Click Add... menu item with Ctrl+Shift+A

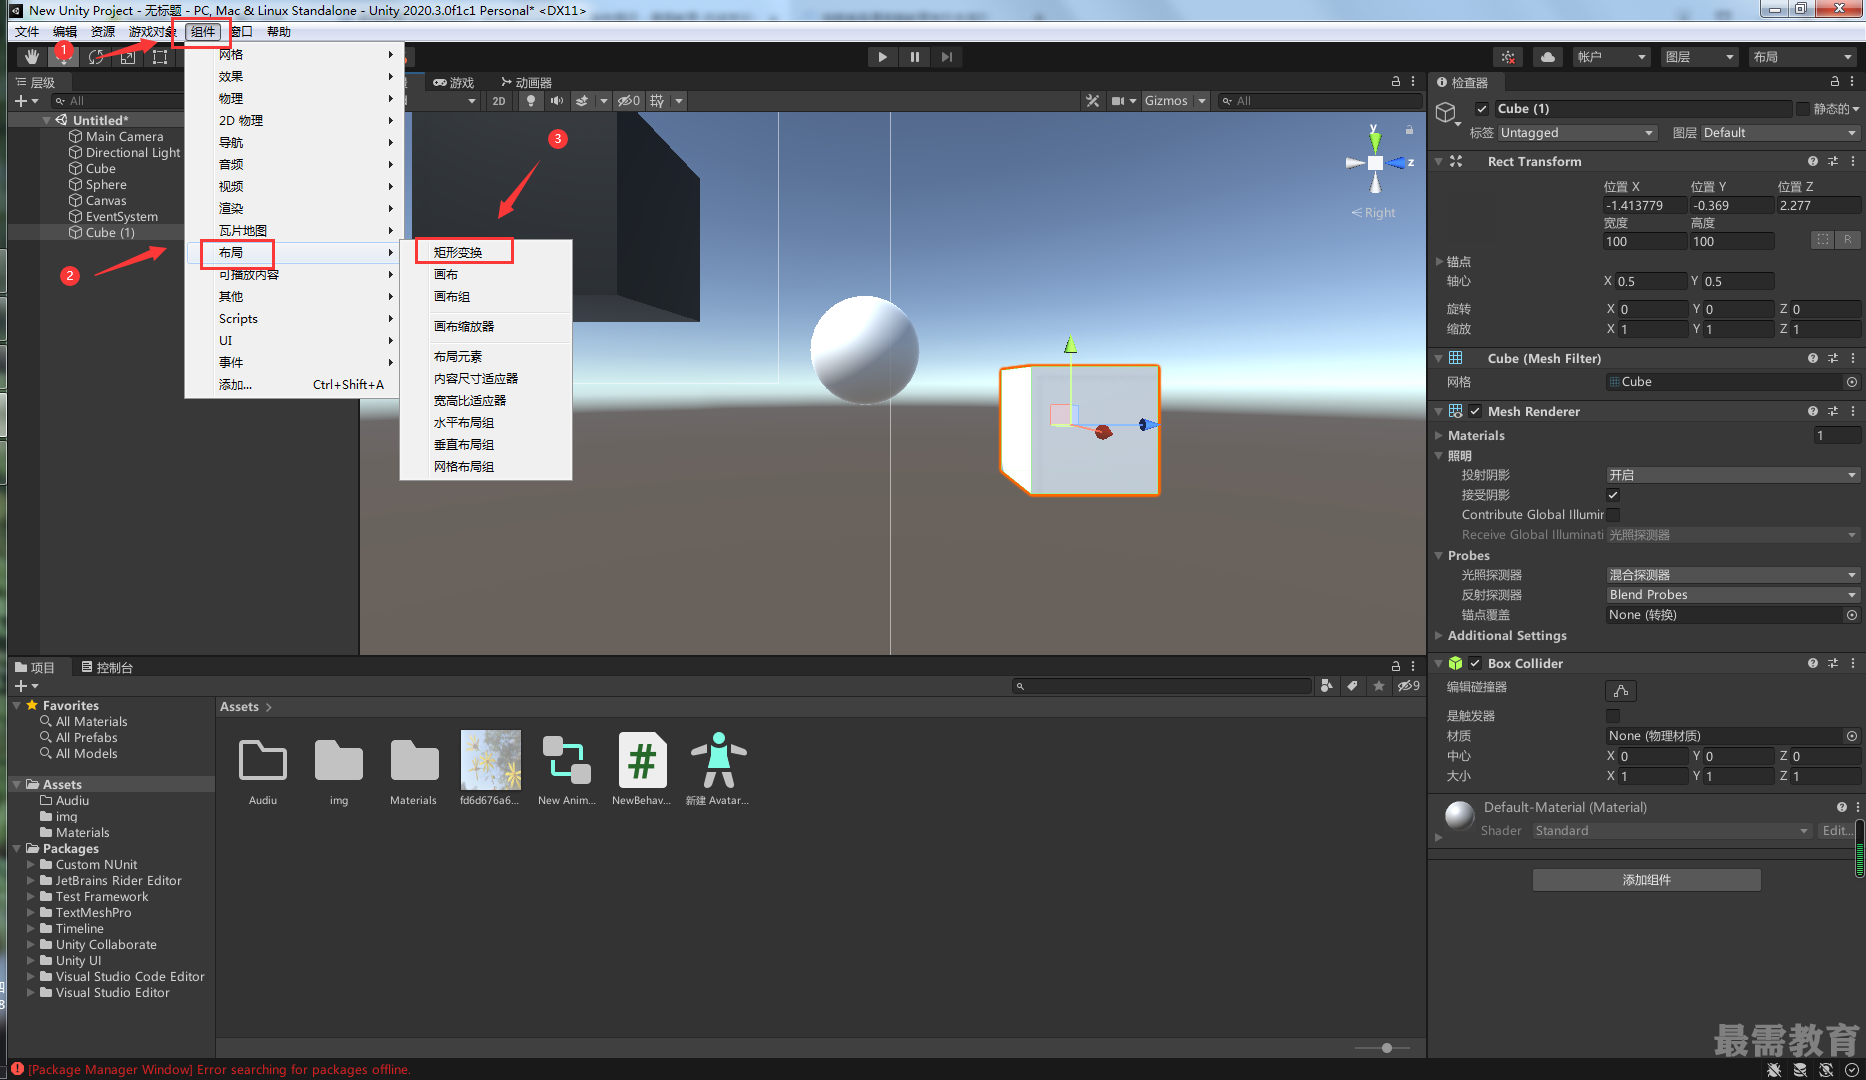click(x=295, y=384)
